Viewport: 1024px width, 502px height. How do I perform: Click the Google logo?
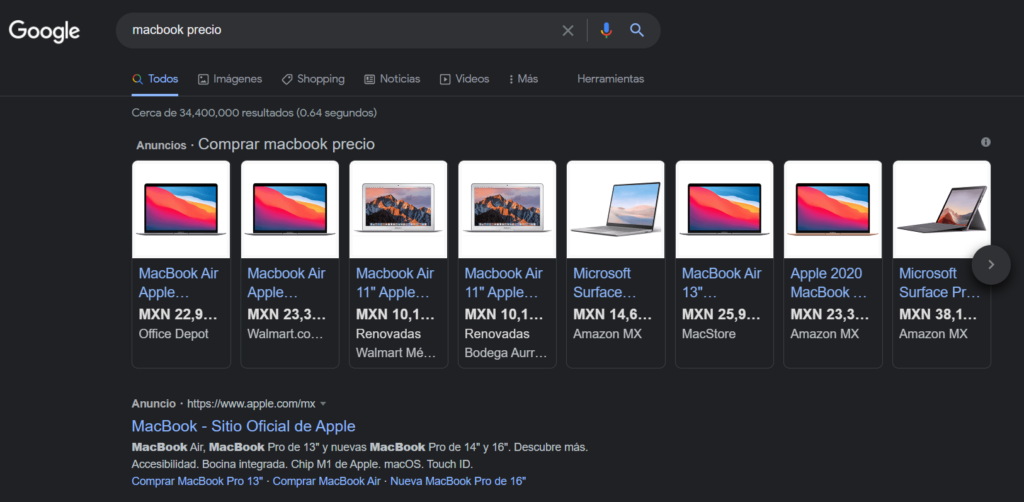point(44,31)
